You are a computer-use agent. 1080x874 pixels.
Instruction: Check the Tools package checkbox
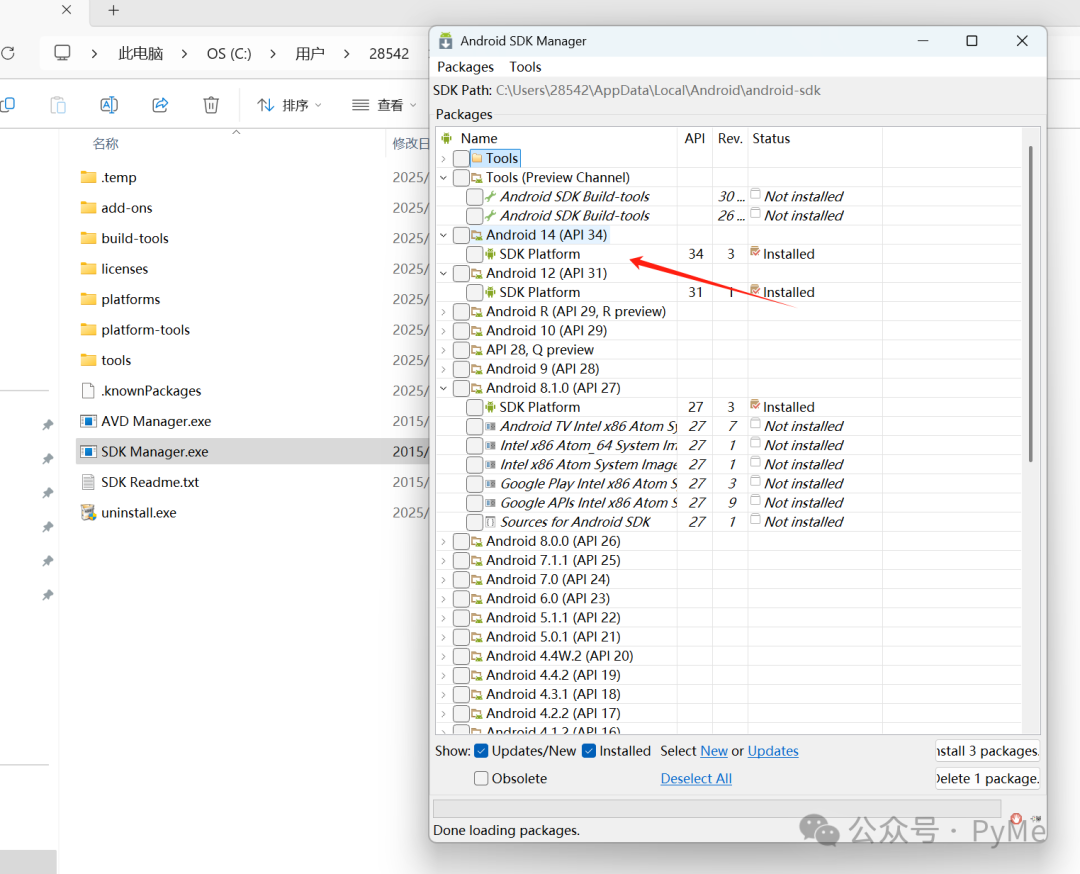(461, 158)
